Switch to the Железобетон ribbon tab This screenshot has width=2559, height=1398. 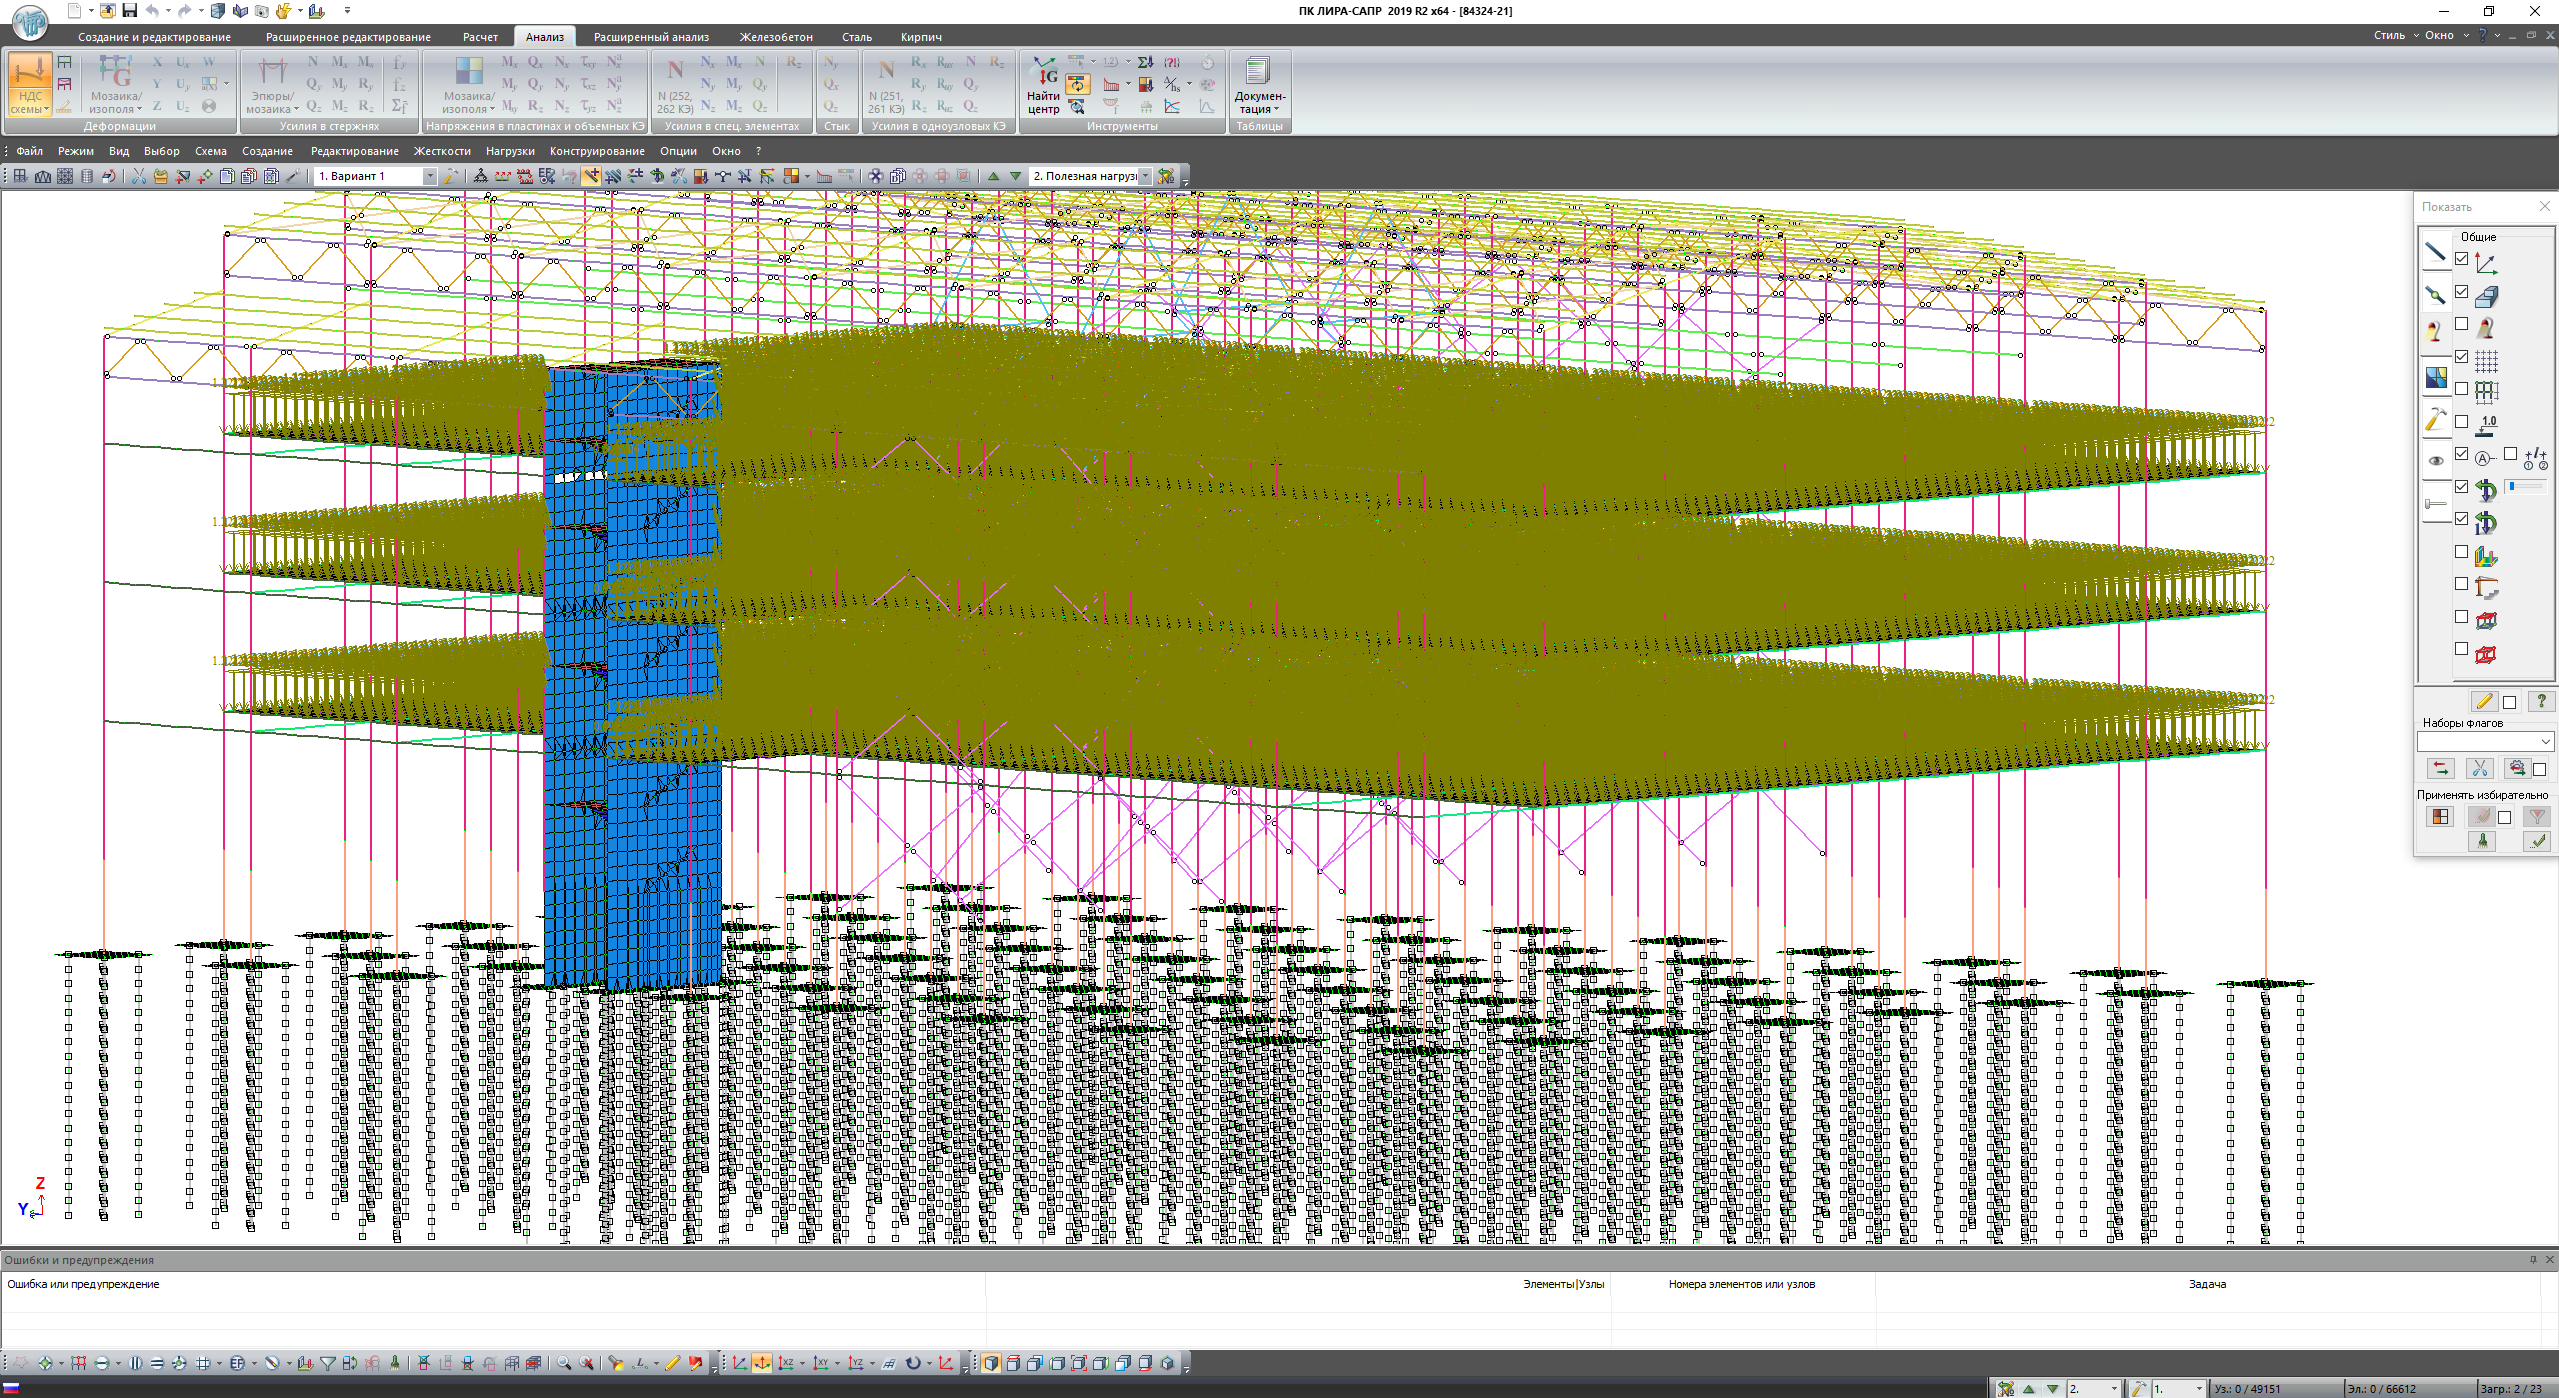[x=775, y=37]
